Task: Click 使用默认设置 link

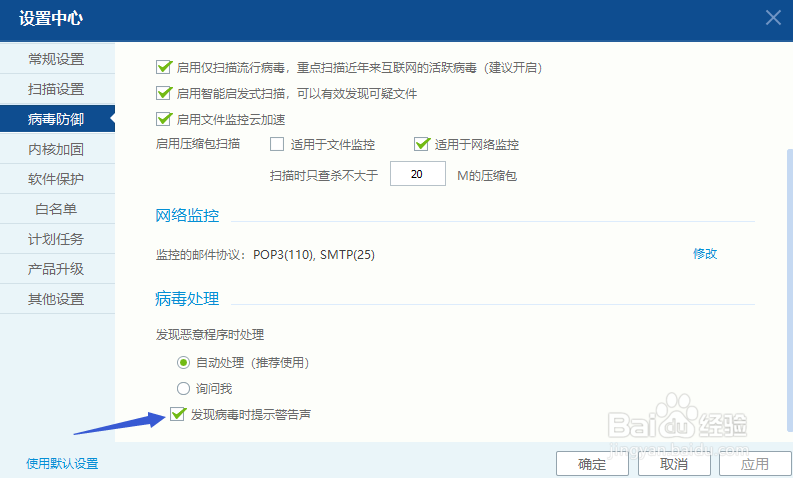Action: point(62,463)
